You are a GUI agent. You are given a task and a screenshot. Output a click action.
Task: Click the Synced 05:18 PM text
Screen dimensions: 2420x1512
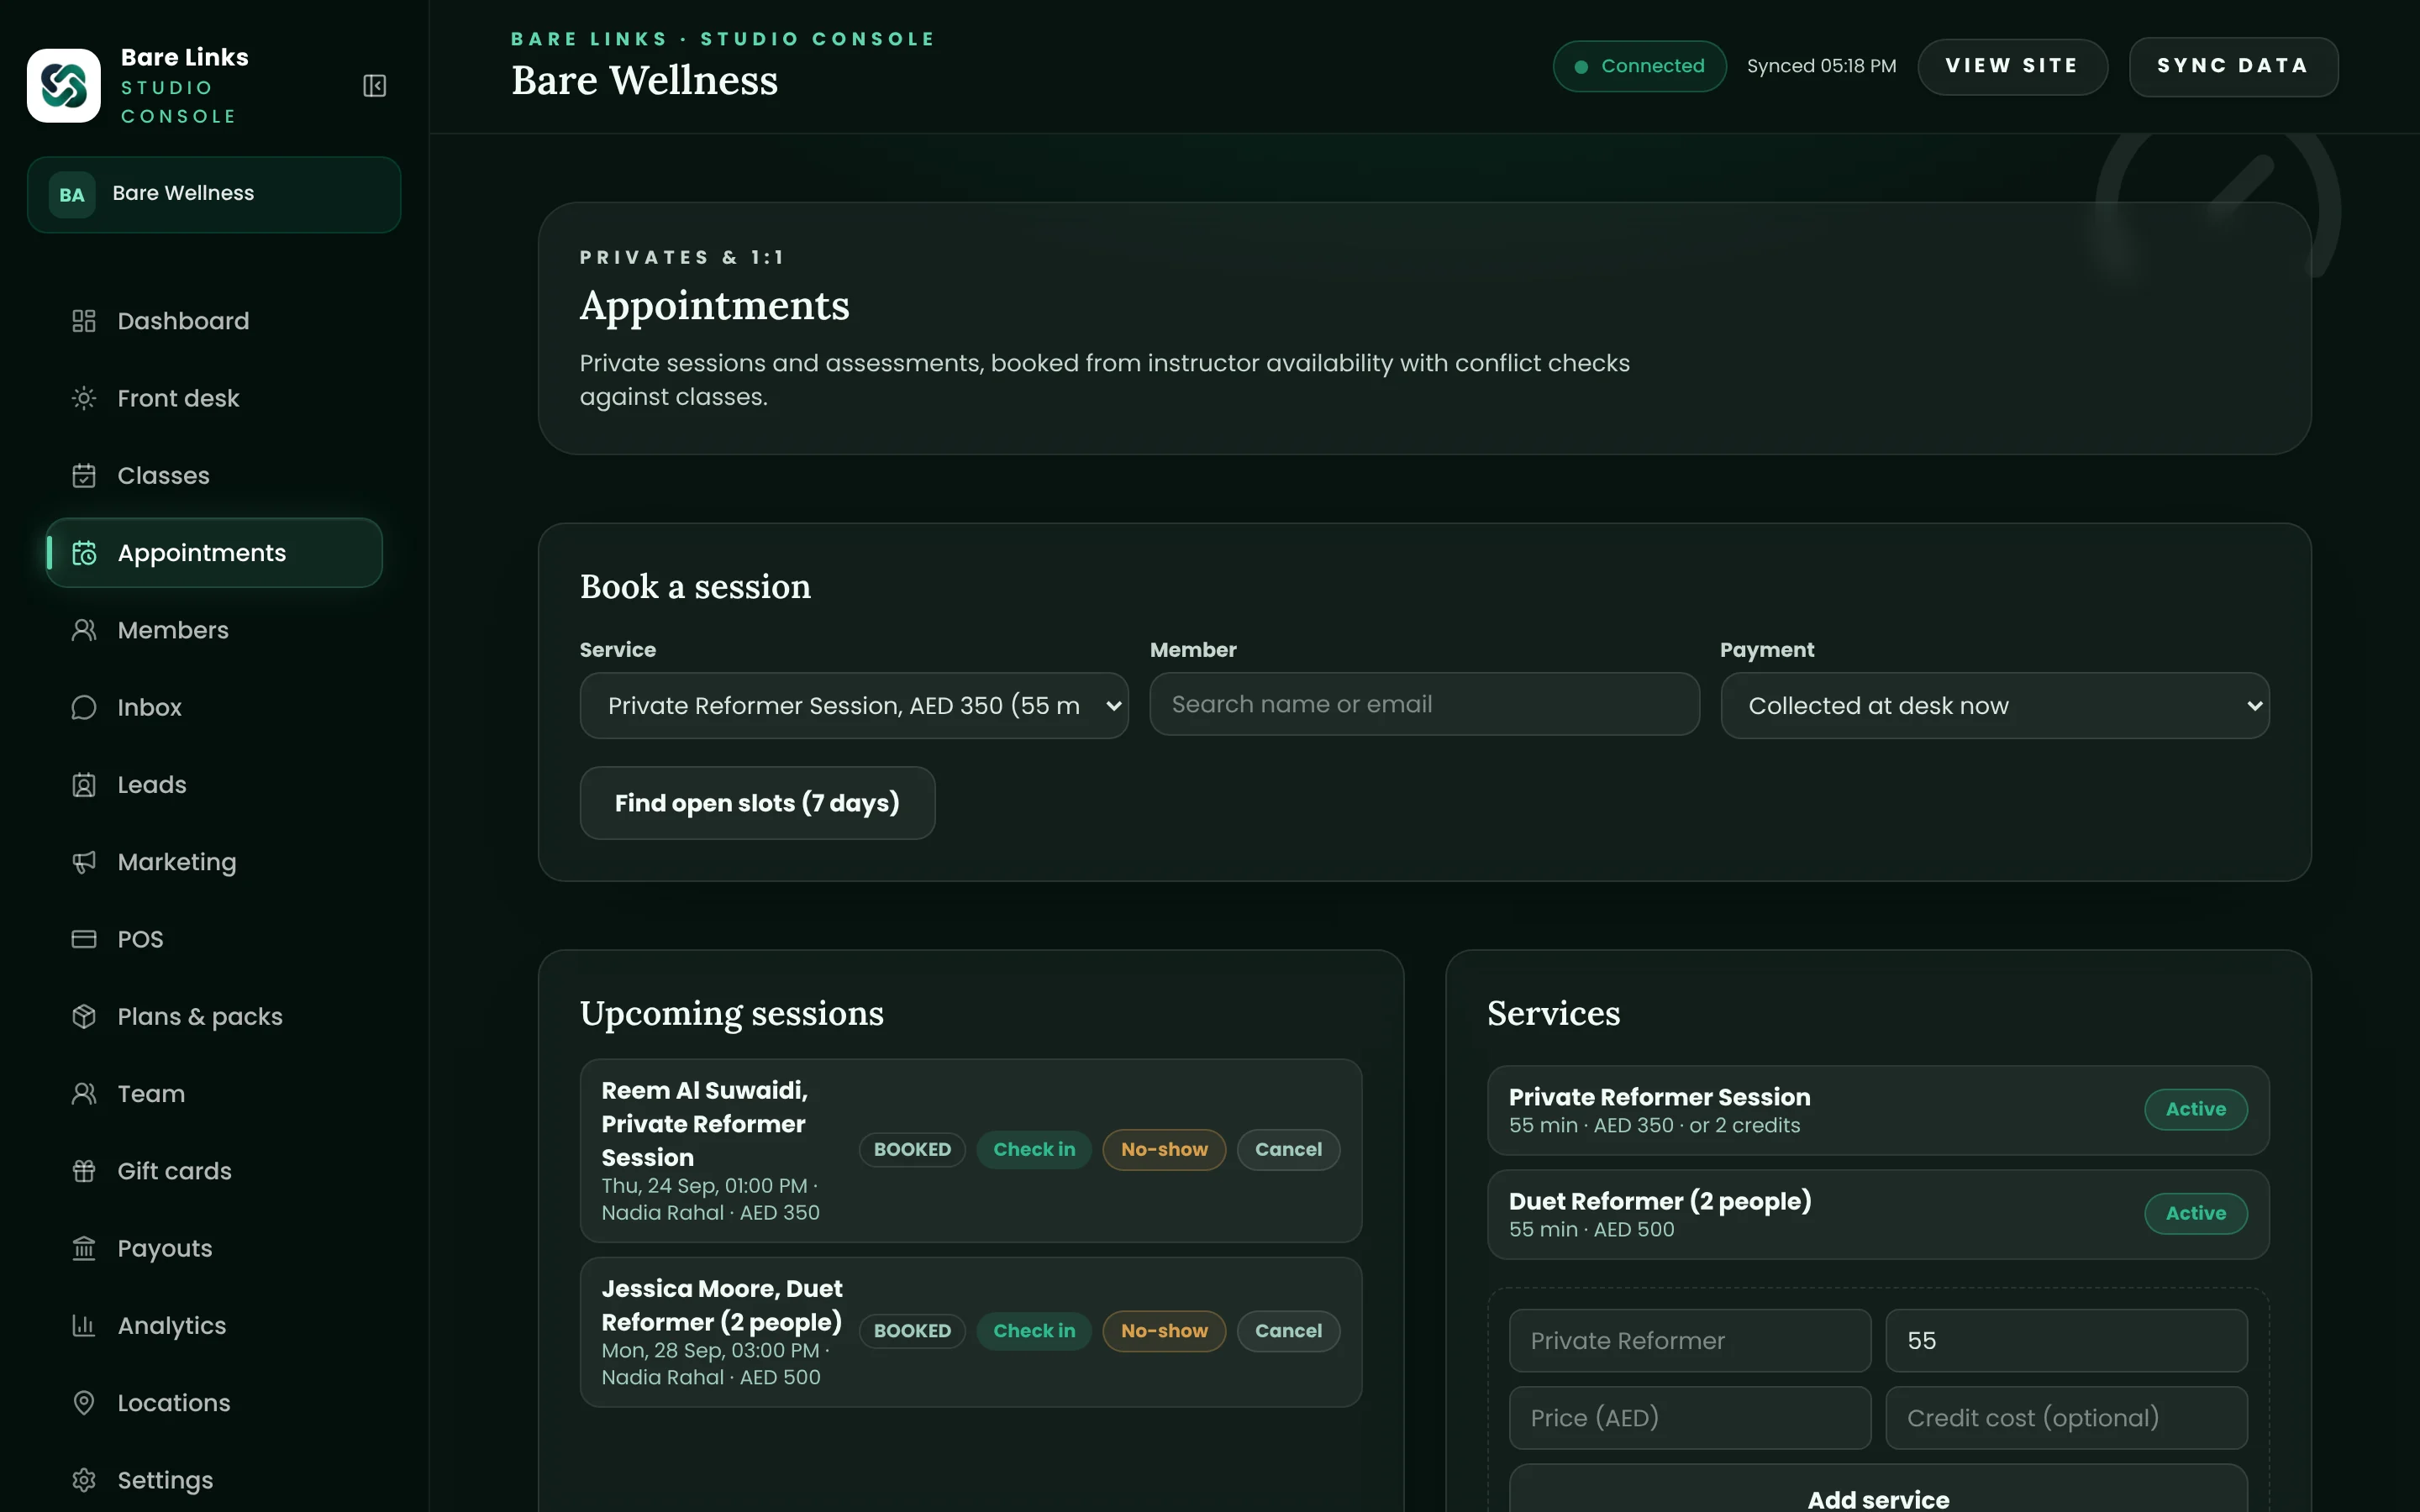(x=1821, y=67)
